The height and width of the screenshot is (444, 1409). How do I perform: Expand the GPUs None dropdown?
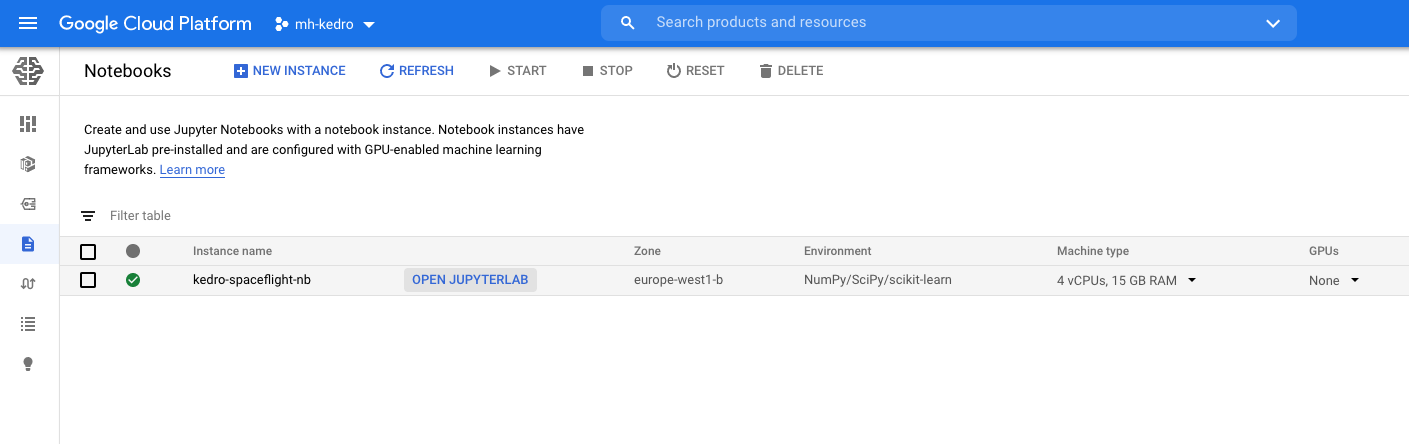tap(1355, 280)
